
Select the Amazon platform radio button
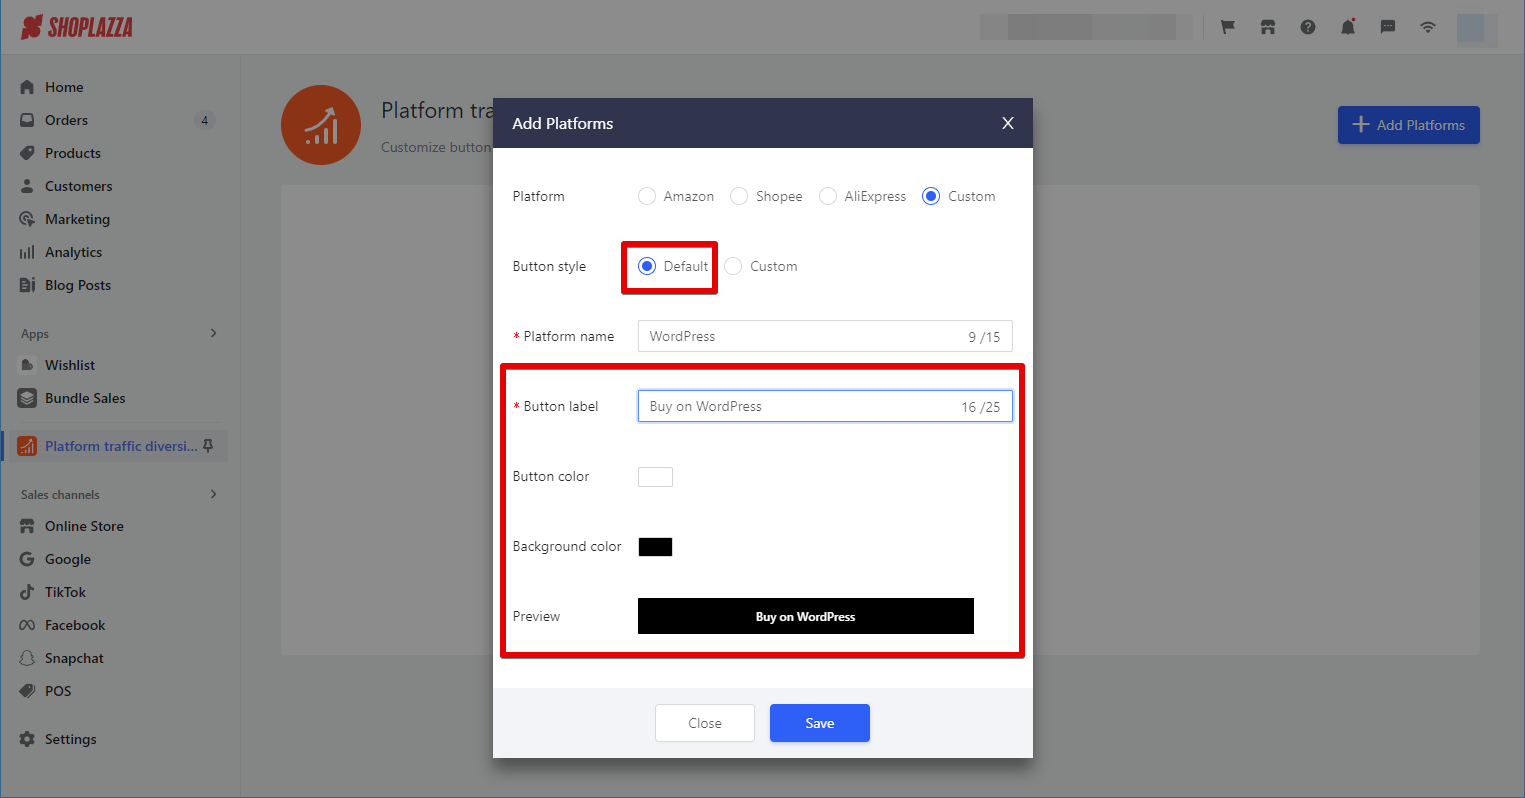[x=647, y=196]
